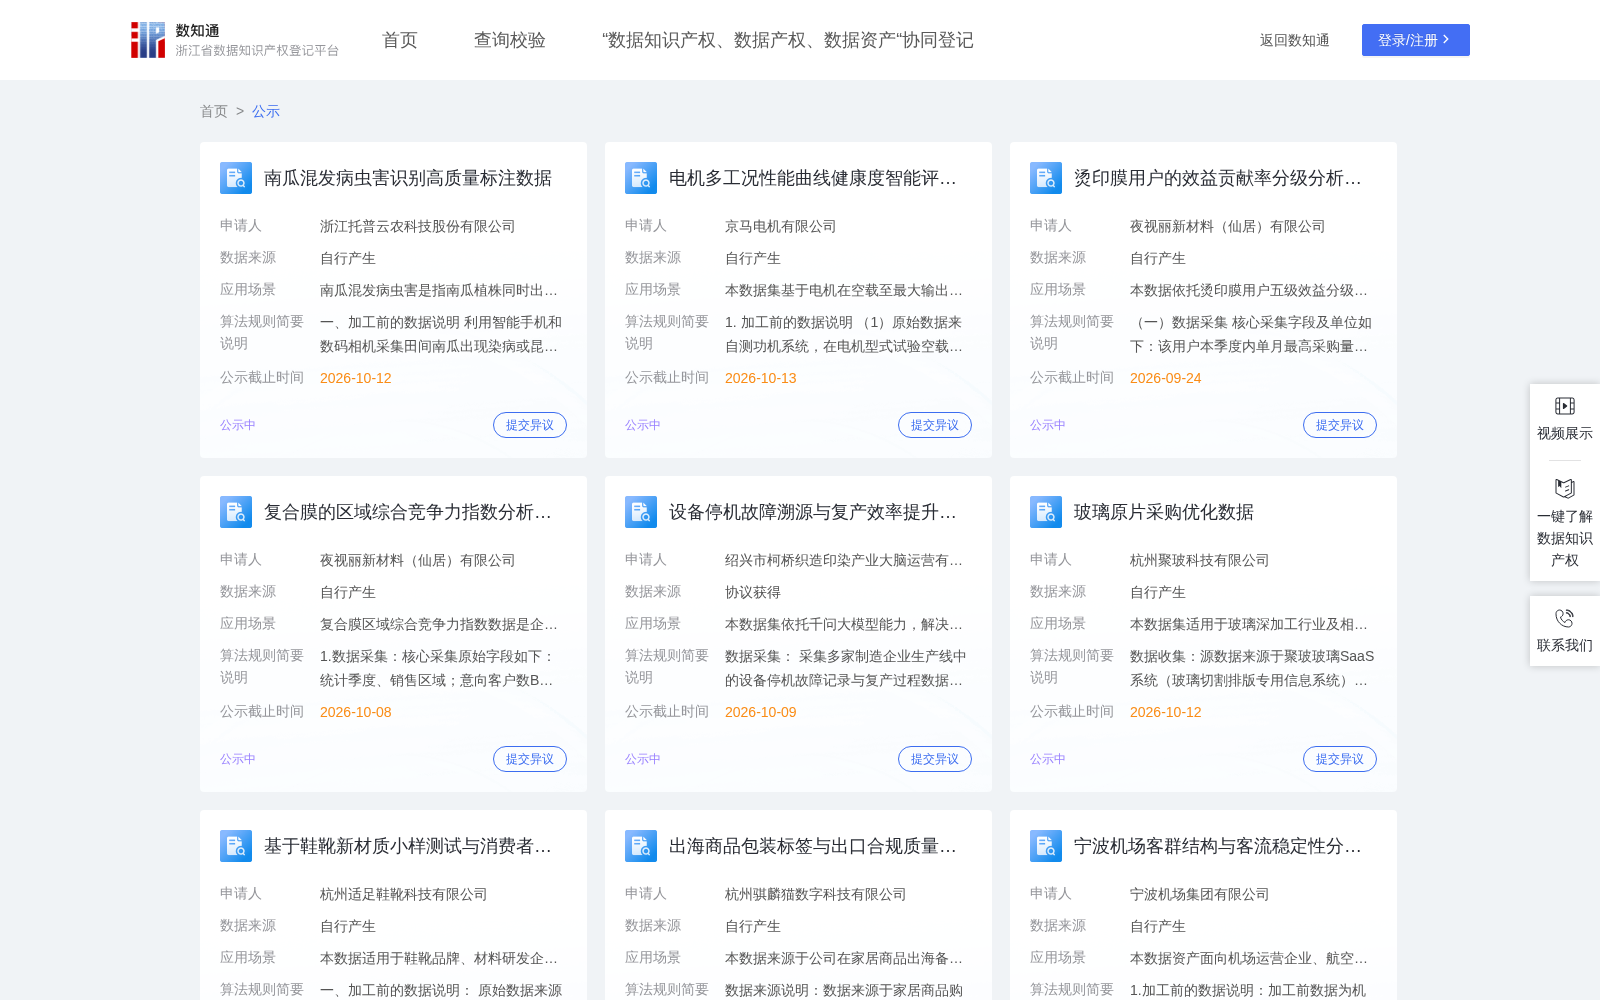Click deadline date 2026-10-13
The image size is (1600, 1000).
[761, 378]
